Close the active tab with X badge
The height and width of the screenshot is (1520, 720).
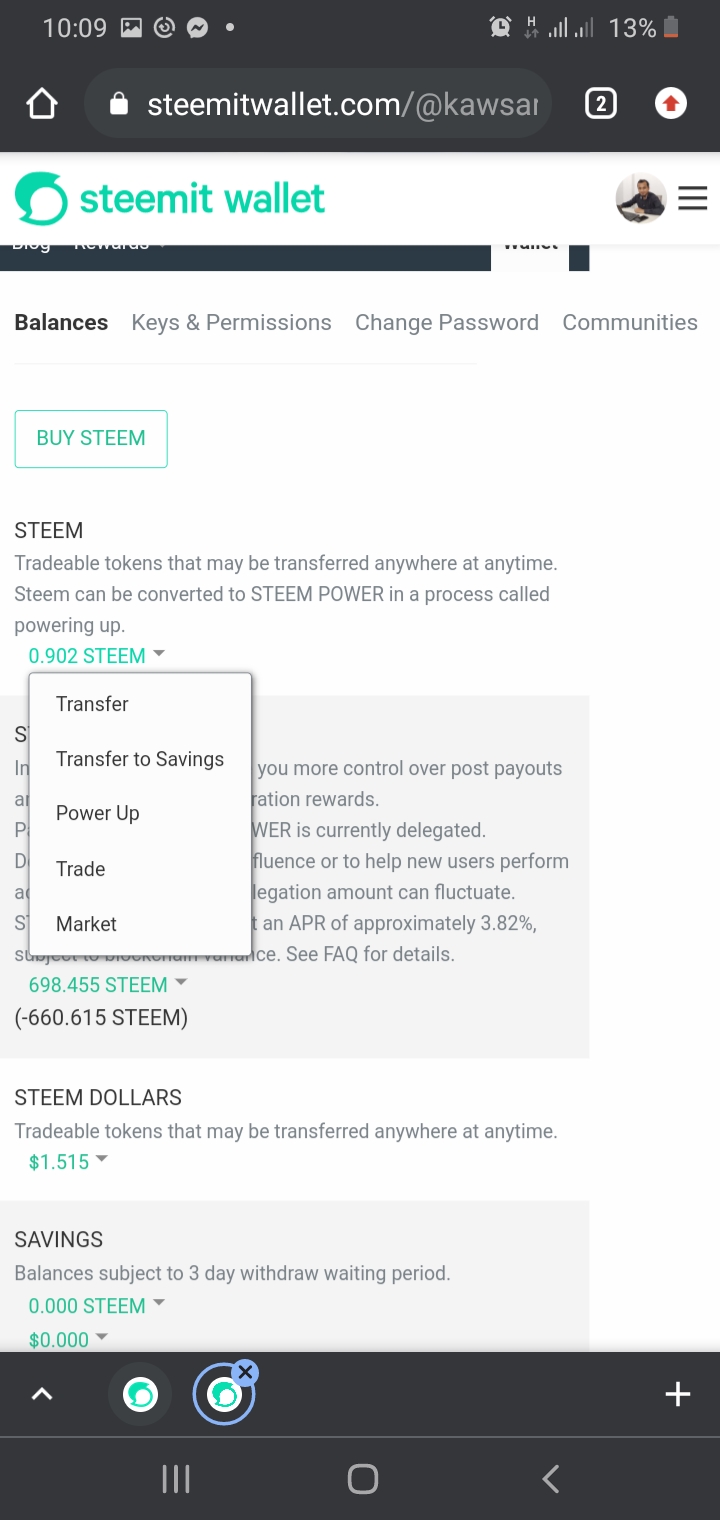point(246,1372)
